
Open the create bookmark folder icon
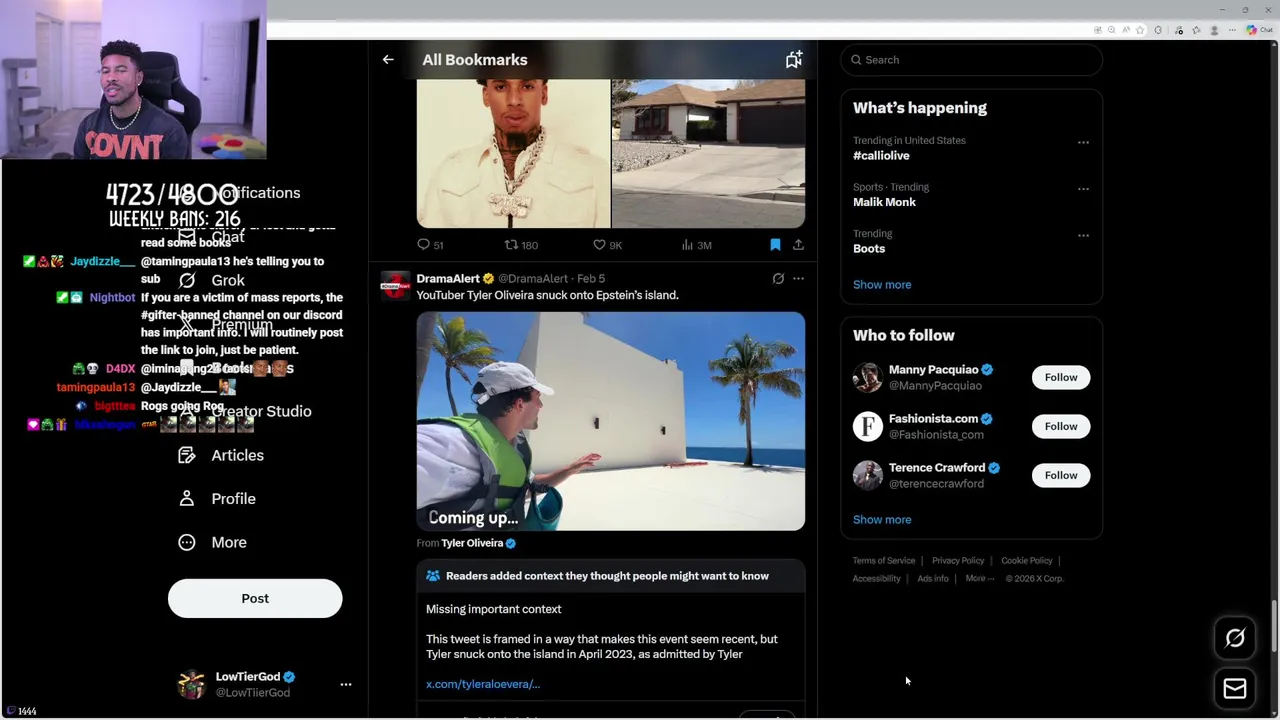click(794, 60)
